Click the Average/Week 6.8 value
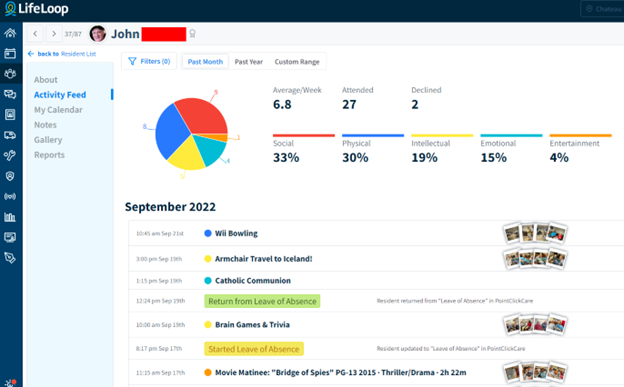Image resolution: width=624 pixels, height=387 pixels. pyautogui.click(x=282, y=105)
